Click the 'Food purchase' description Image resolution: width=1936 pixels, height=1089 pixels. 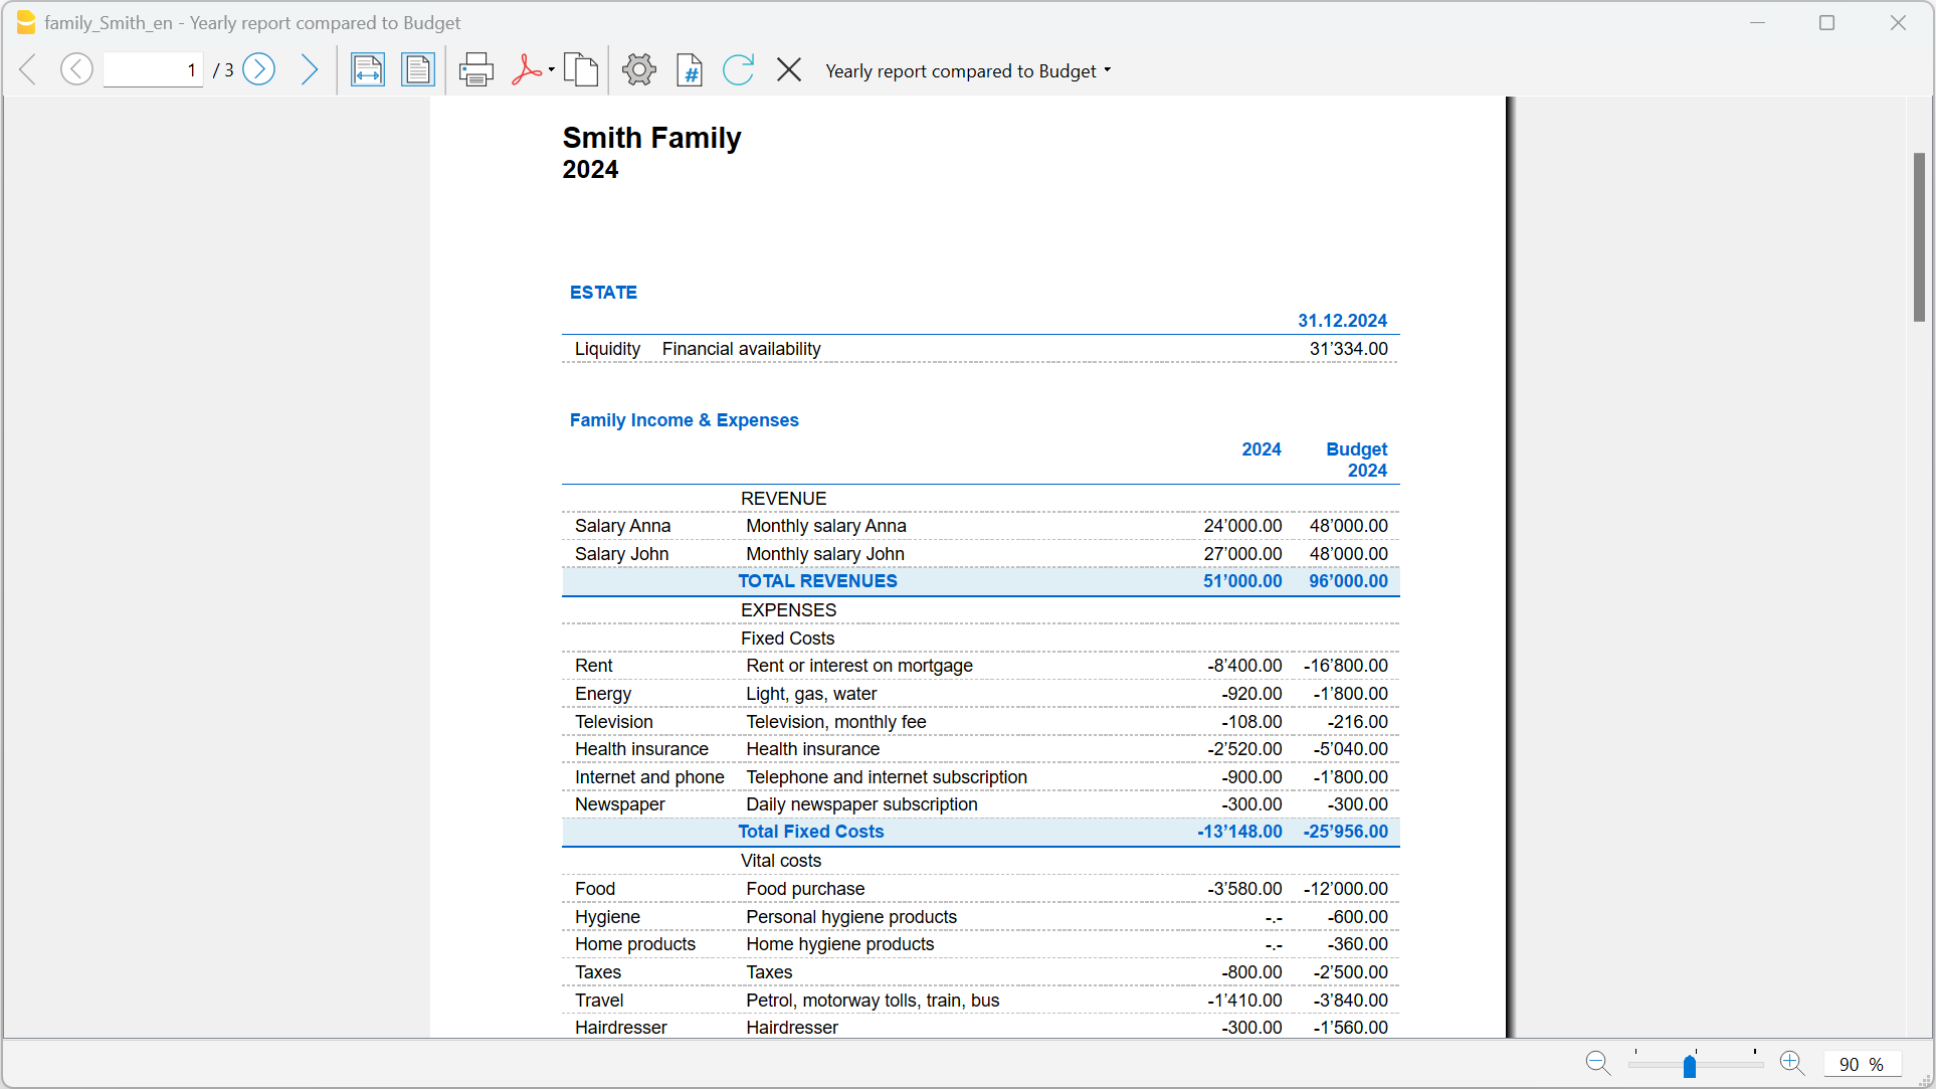[x=805, y=889]
